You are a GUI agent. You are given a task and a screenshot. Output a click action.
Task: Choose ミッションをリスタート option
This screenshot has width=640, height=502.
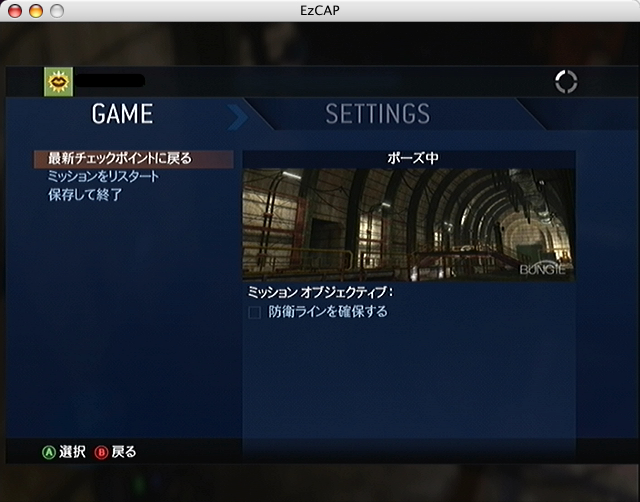tap(103, 176)
